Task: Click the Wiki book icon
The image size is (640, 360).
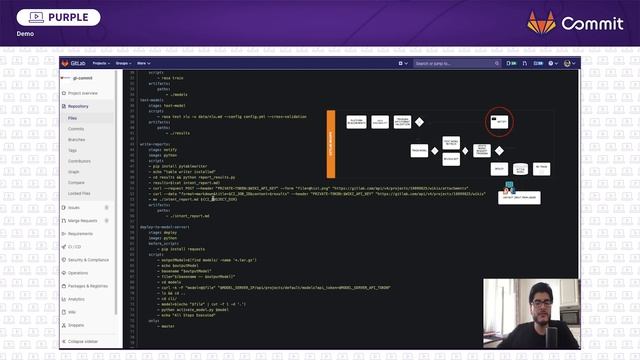Action: tap(64, 312)
